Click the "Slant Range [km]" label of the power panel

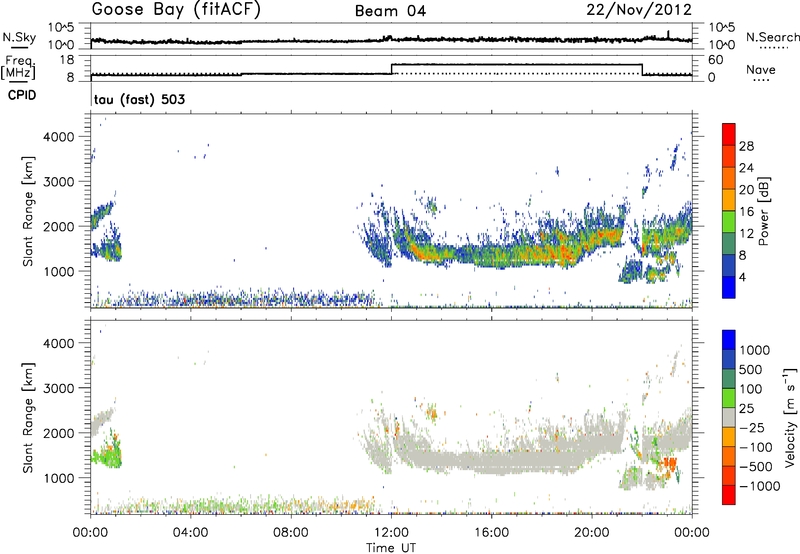point(28,211)
